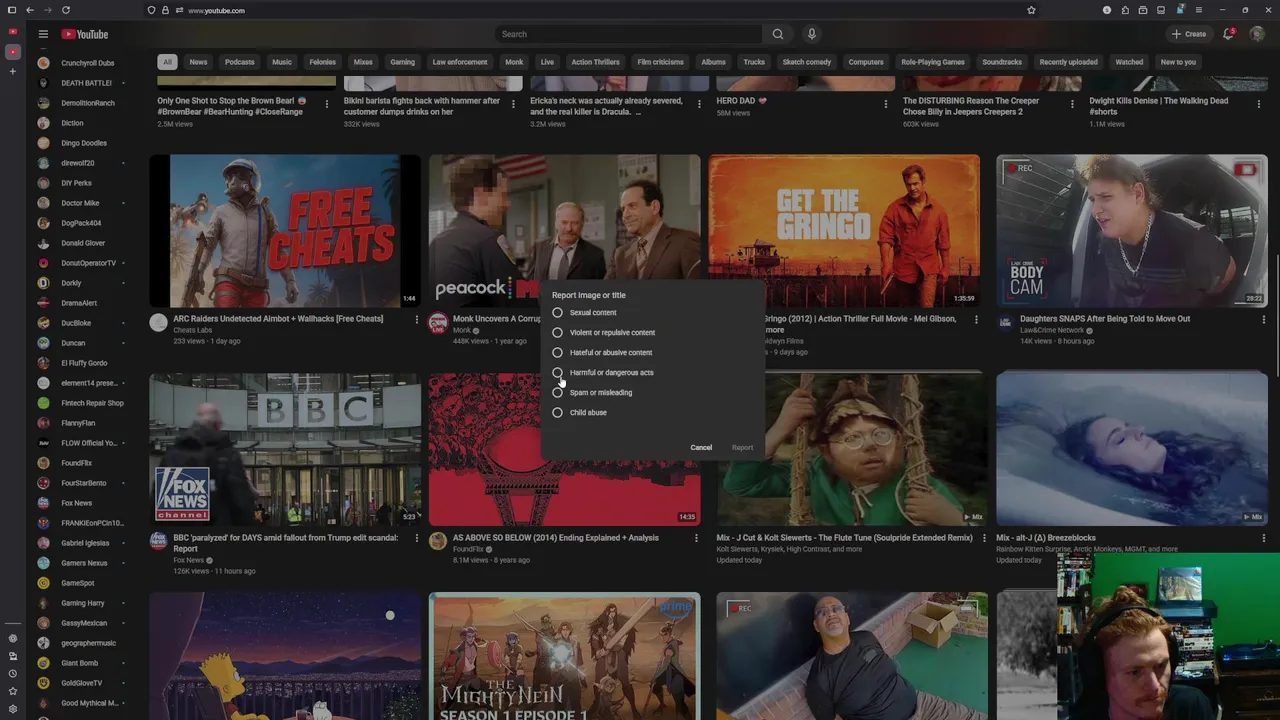Click the greyed-out Report button in dialog
1280x720 pixels.
[742, 447]
